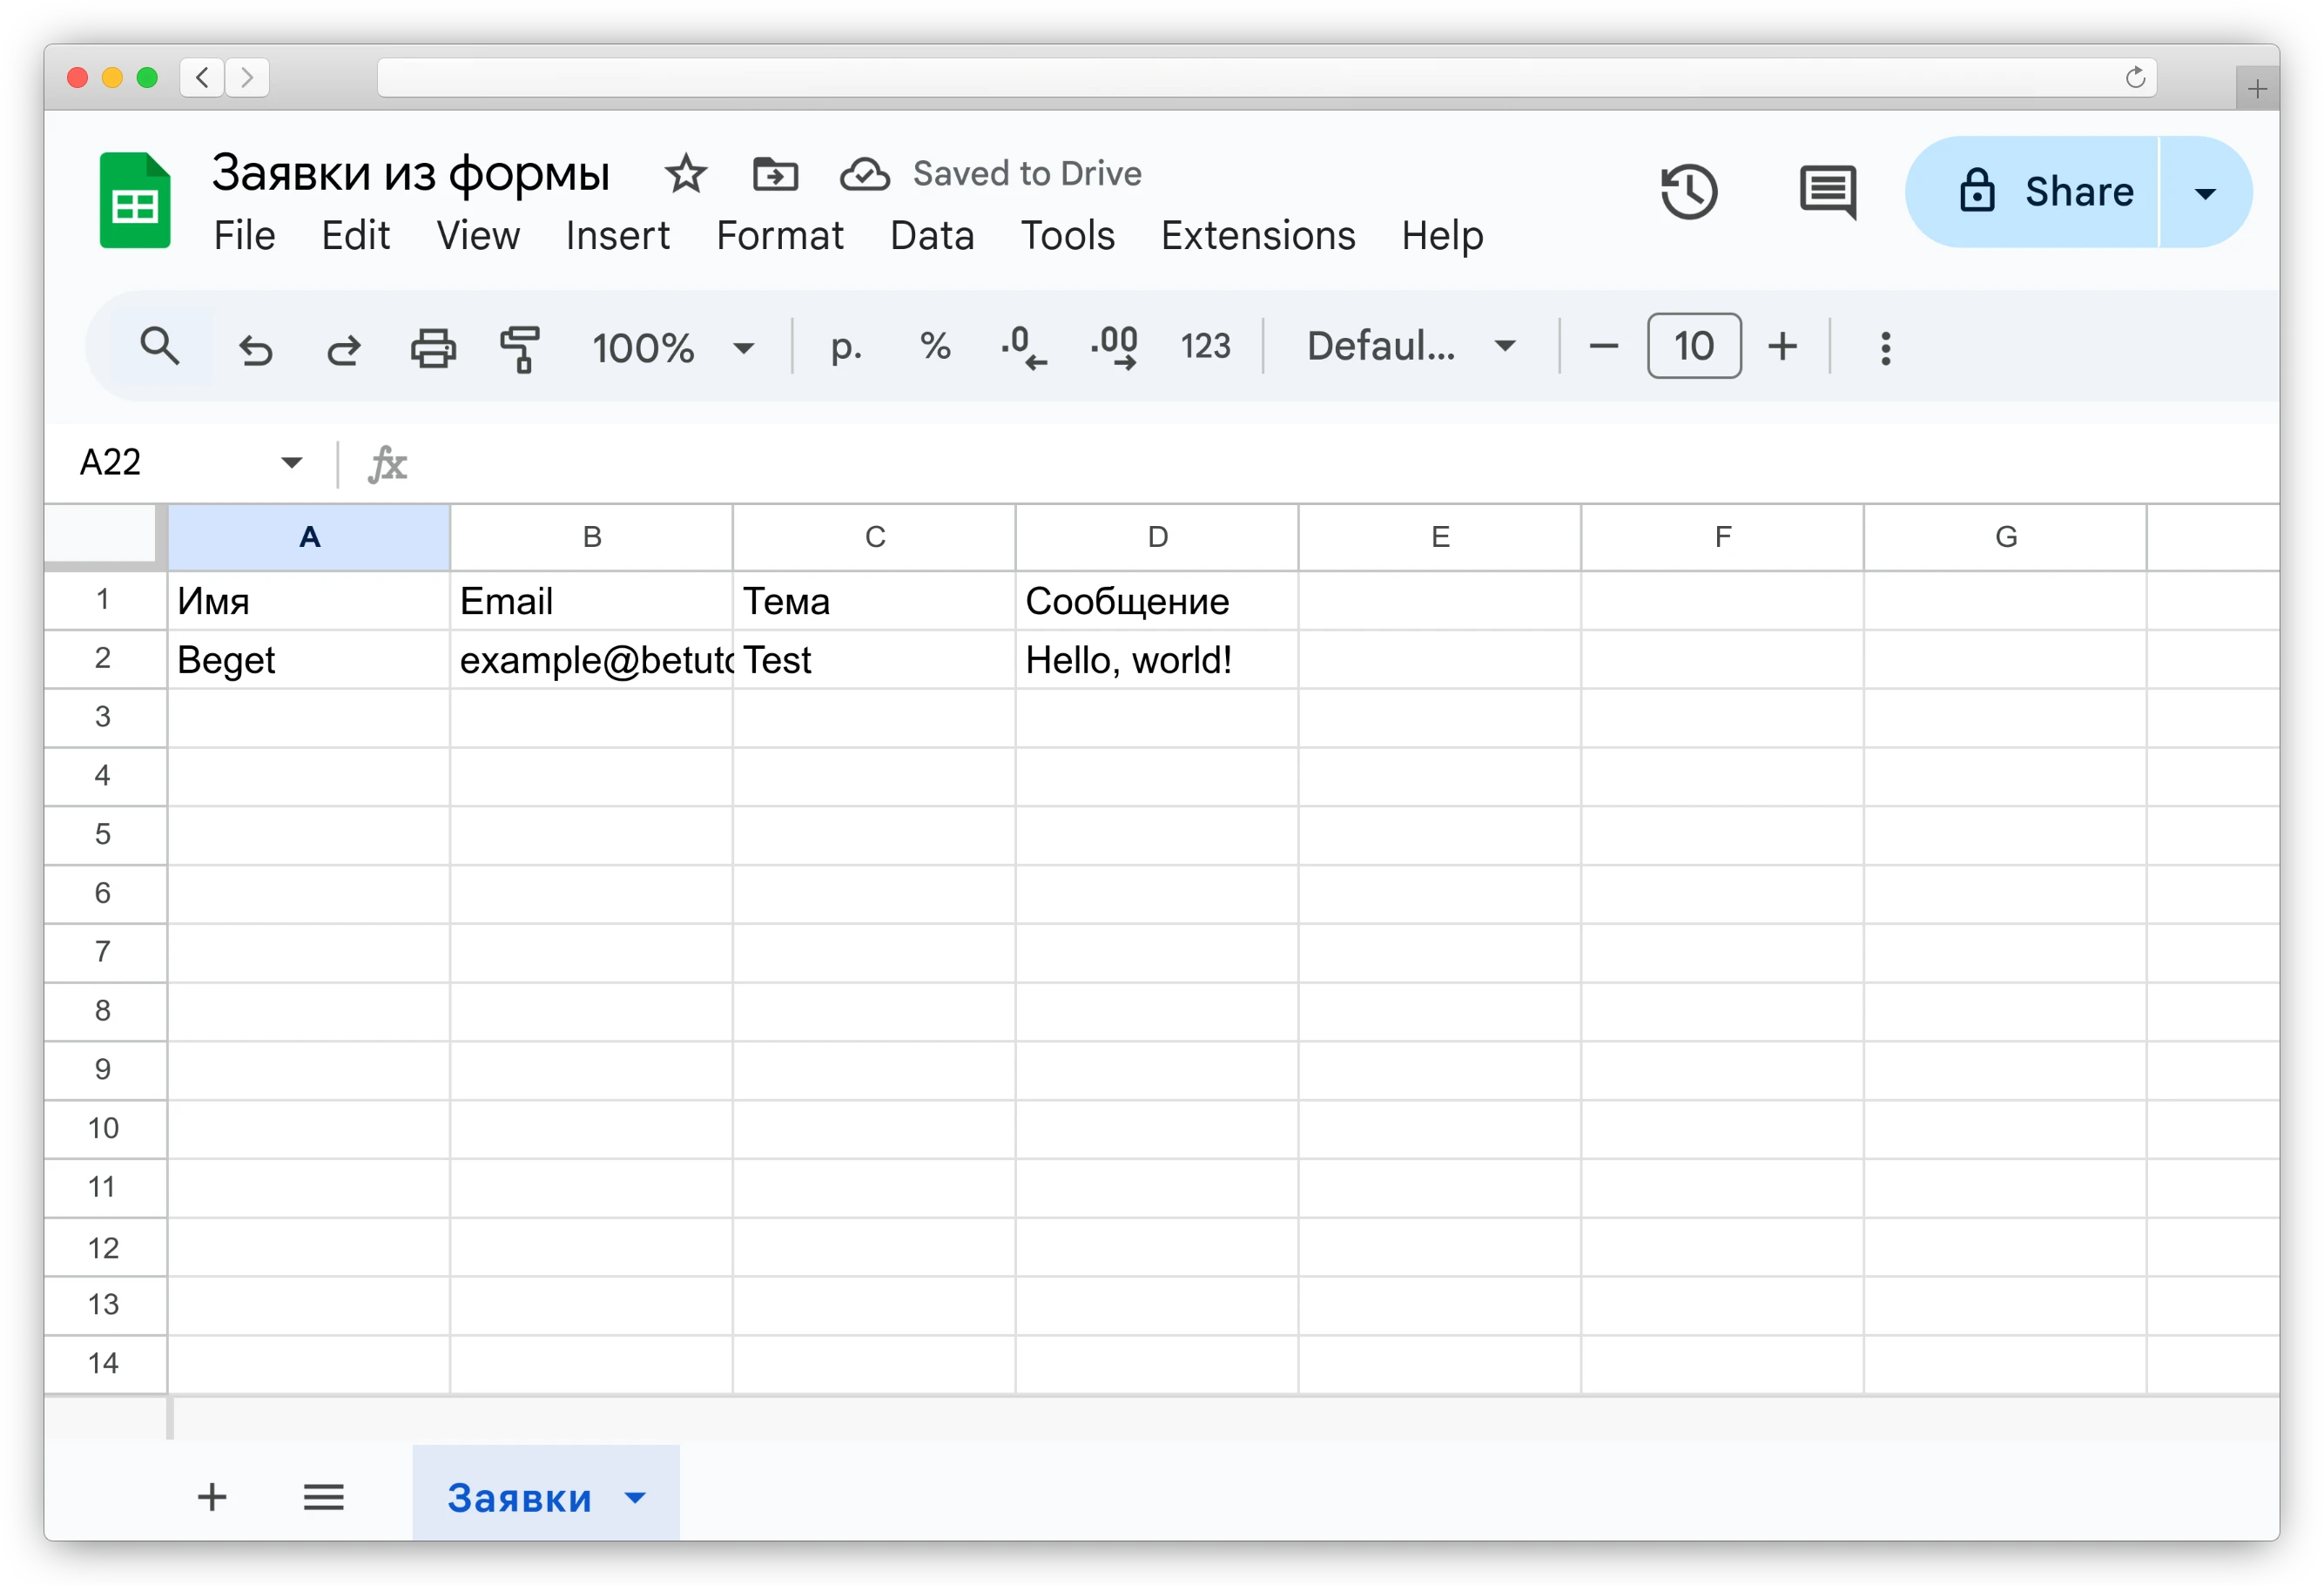This screenshot has height=1585, width=2324.
Task: Star the document title
Action: pyautogui.click(x=686, y=174)
